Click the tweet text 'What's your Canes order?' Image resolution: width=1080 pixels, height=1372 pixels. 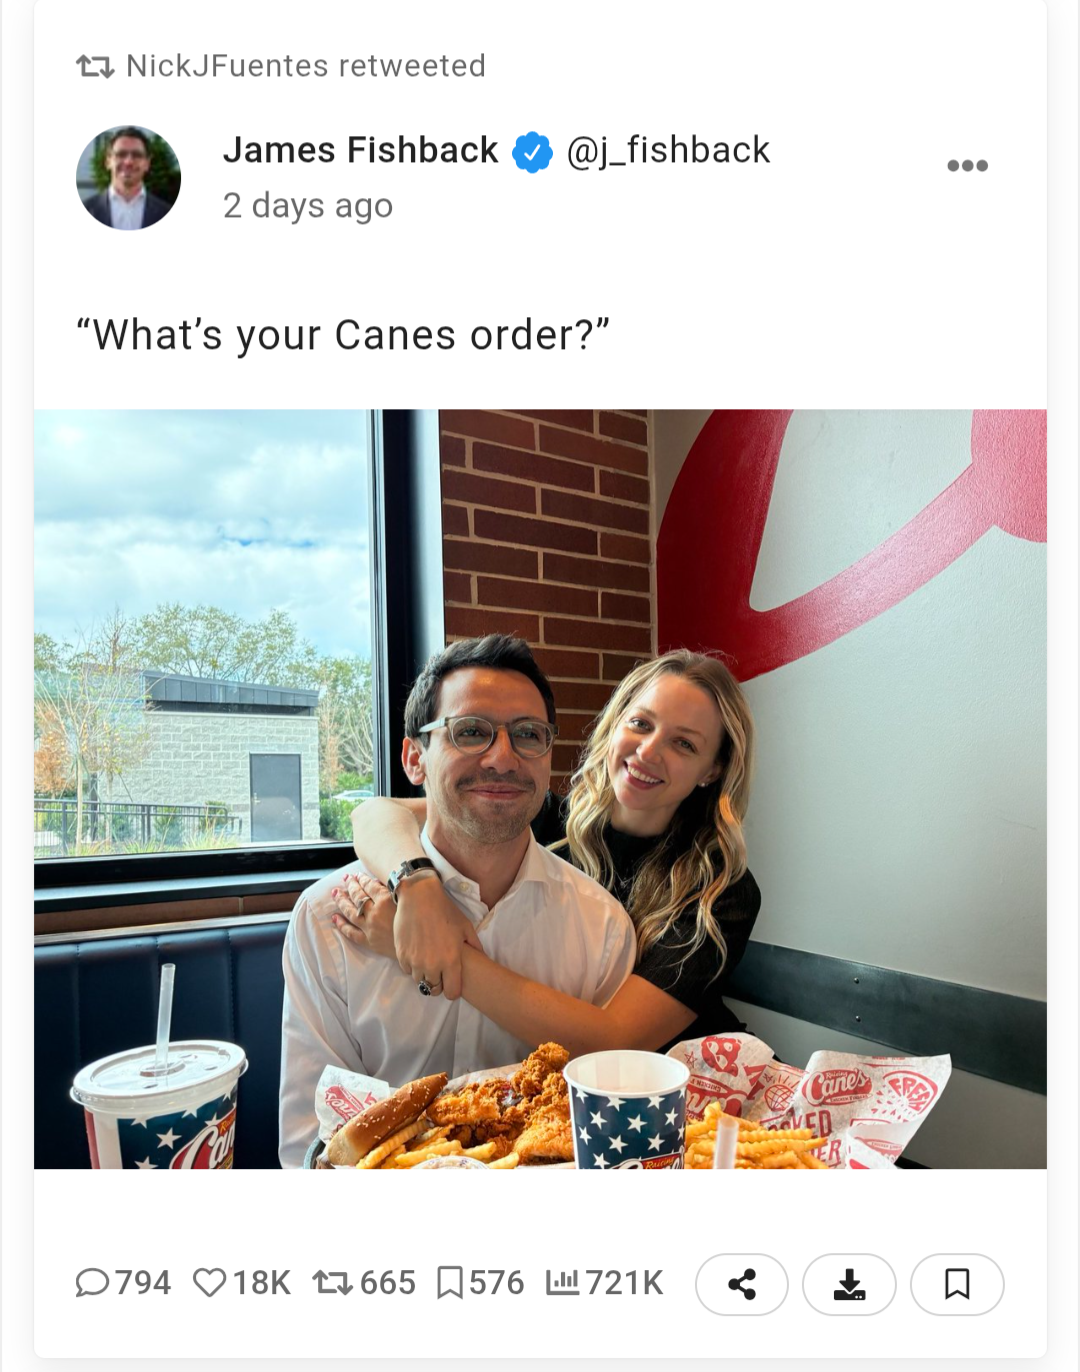point(343,335)
